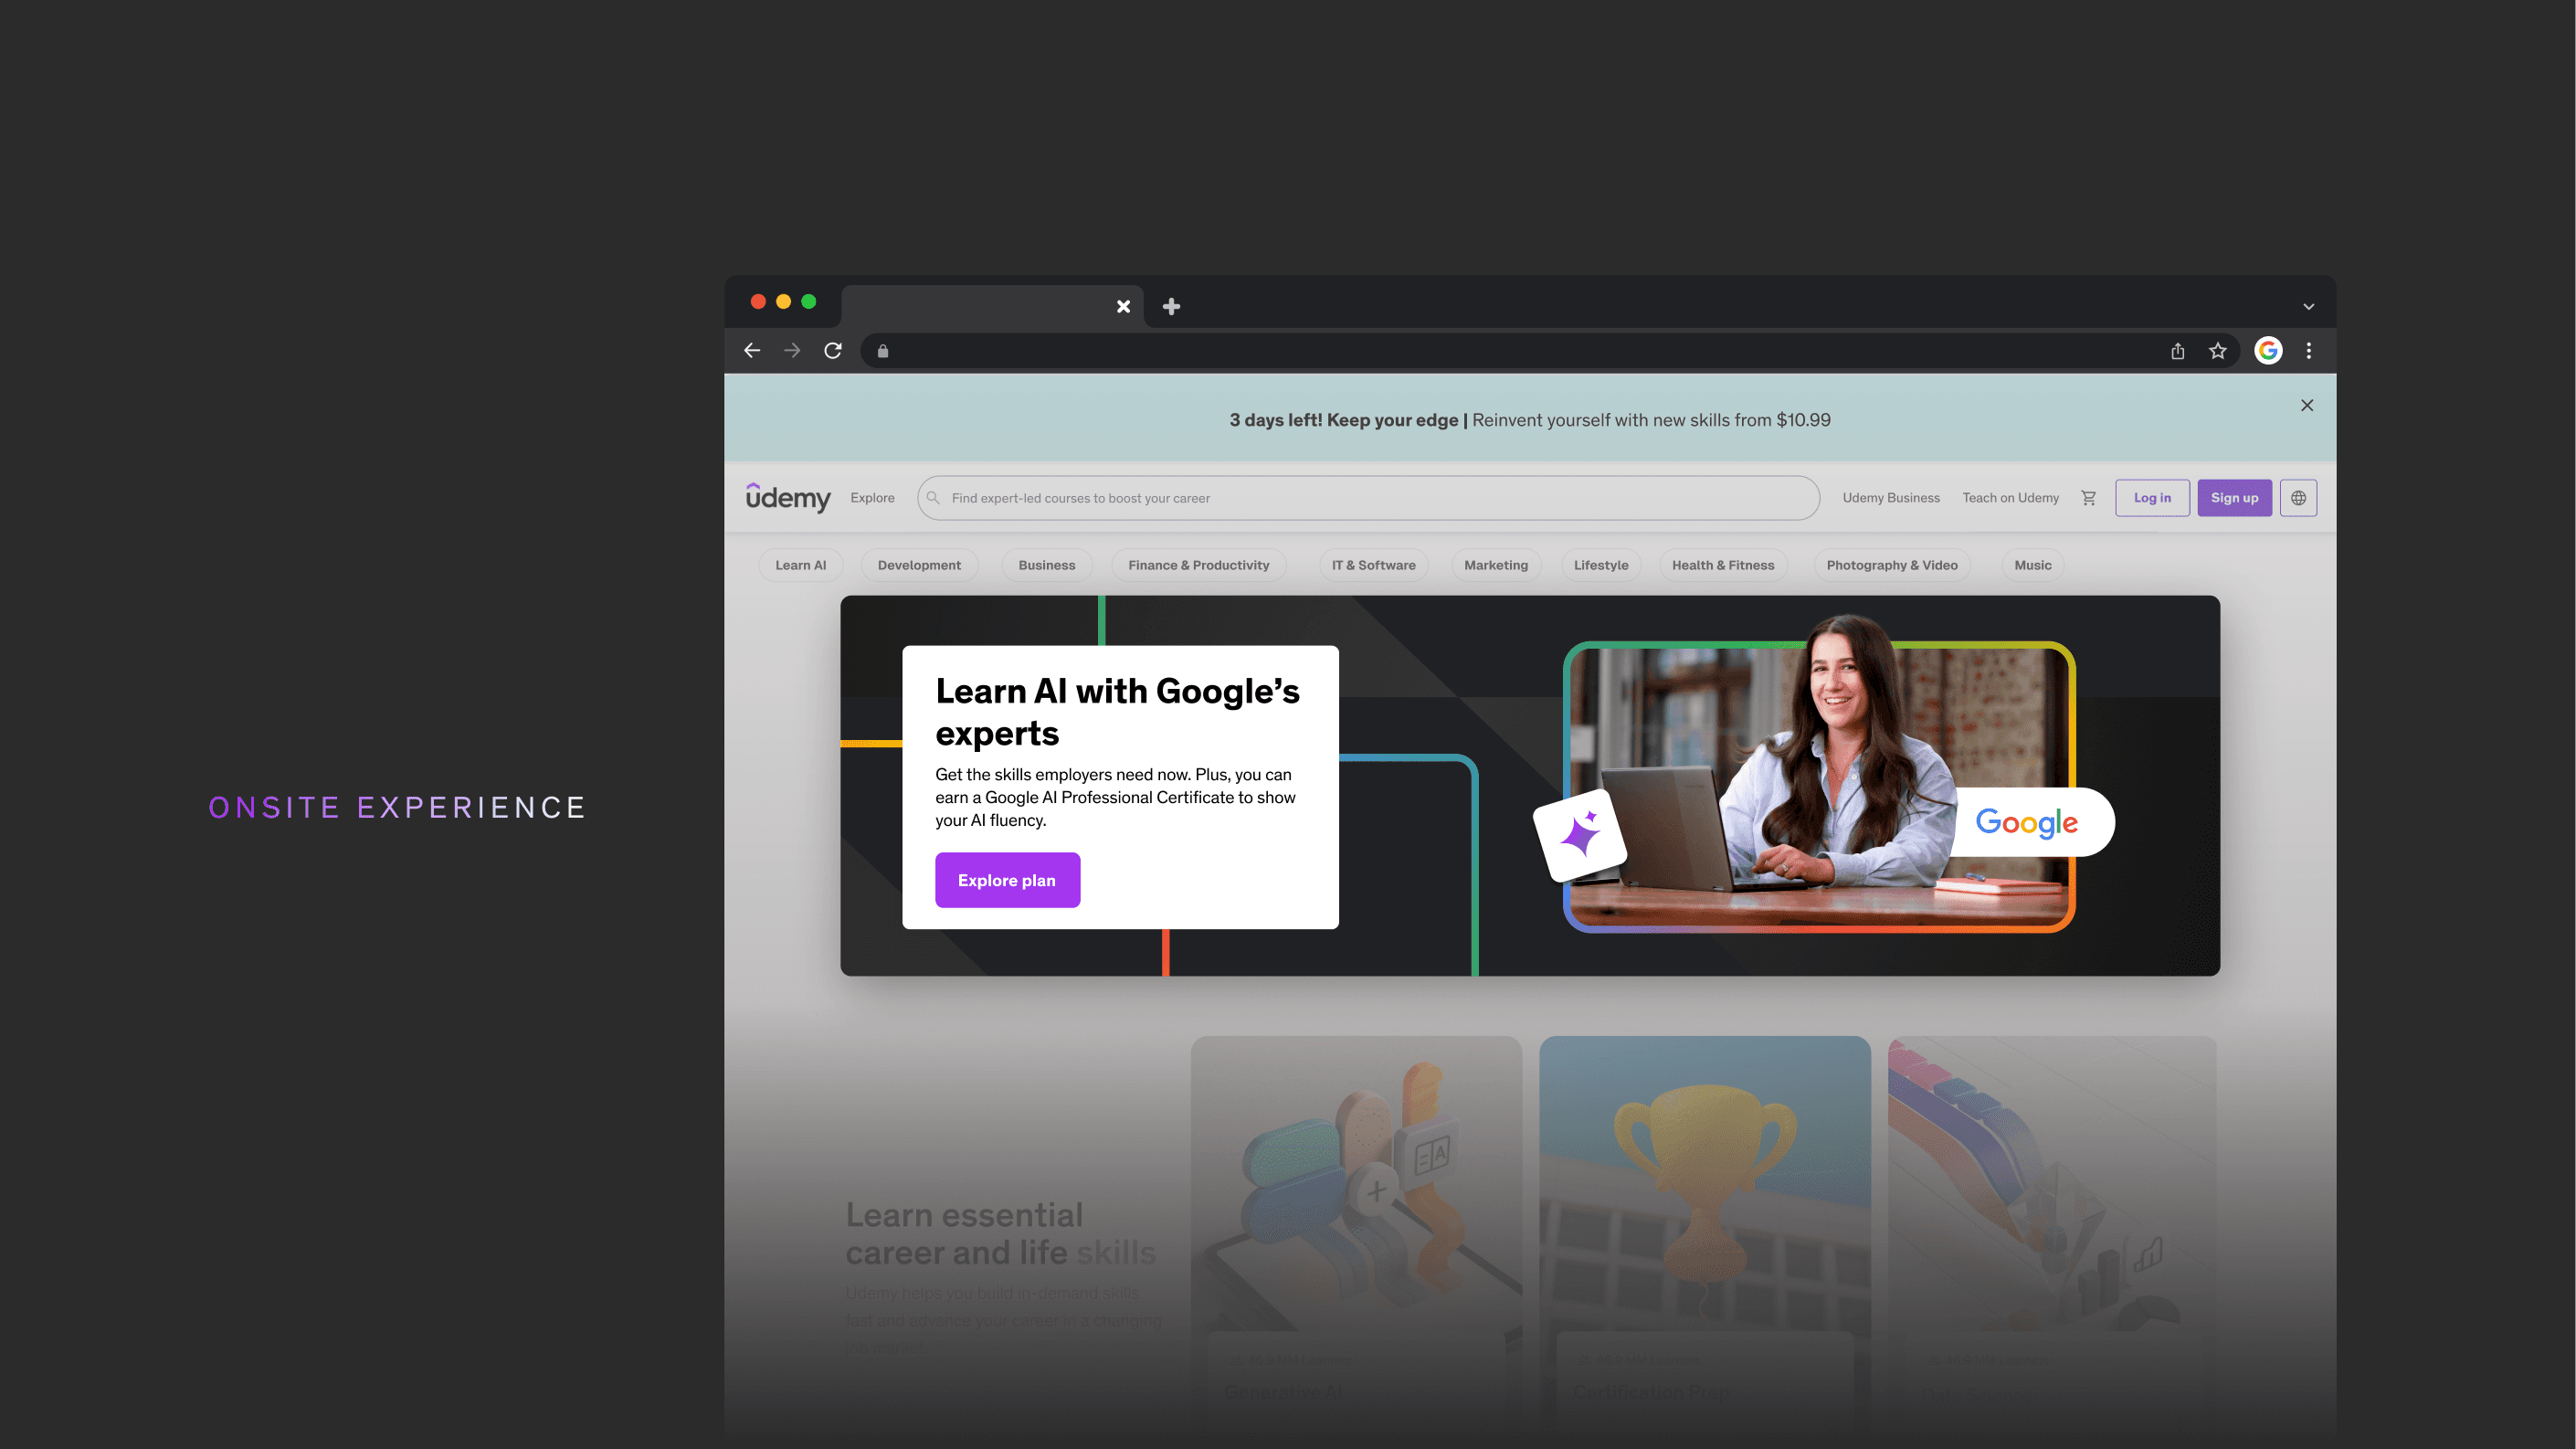This screenshot has width=2576, height=1449.
Task: Click the browser reload icon
Action: pos(832,351)
